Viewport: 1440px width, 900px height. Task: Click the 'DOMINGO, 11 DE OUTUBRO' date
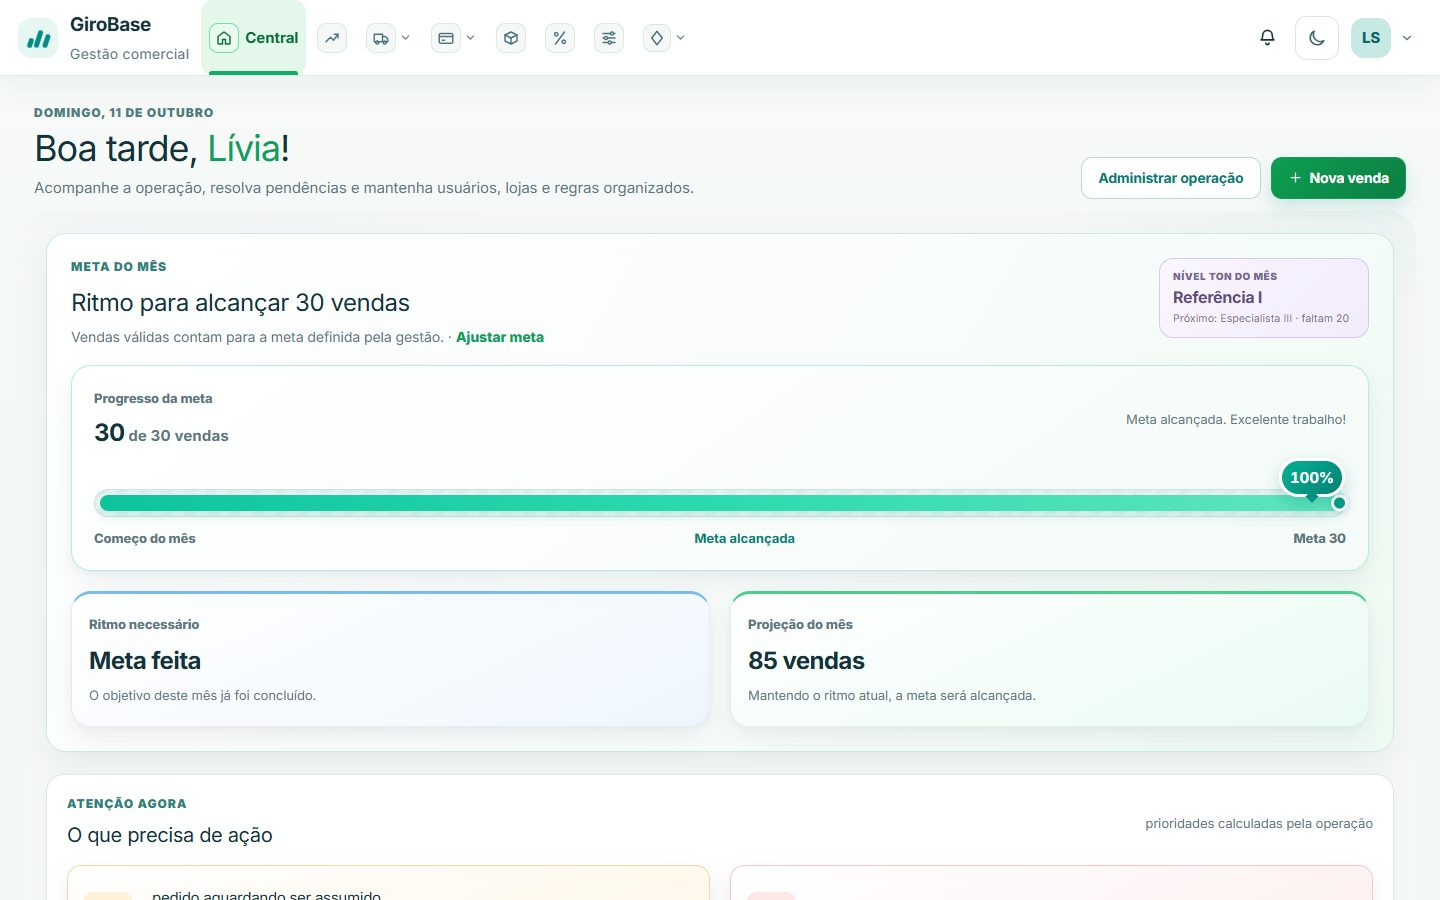tap(124, 113)
